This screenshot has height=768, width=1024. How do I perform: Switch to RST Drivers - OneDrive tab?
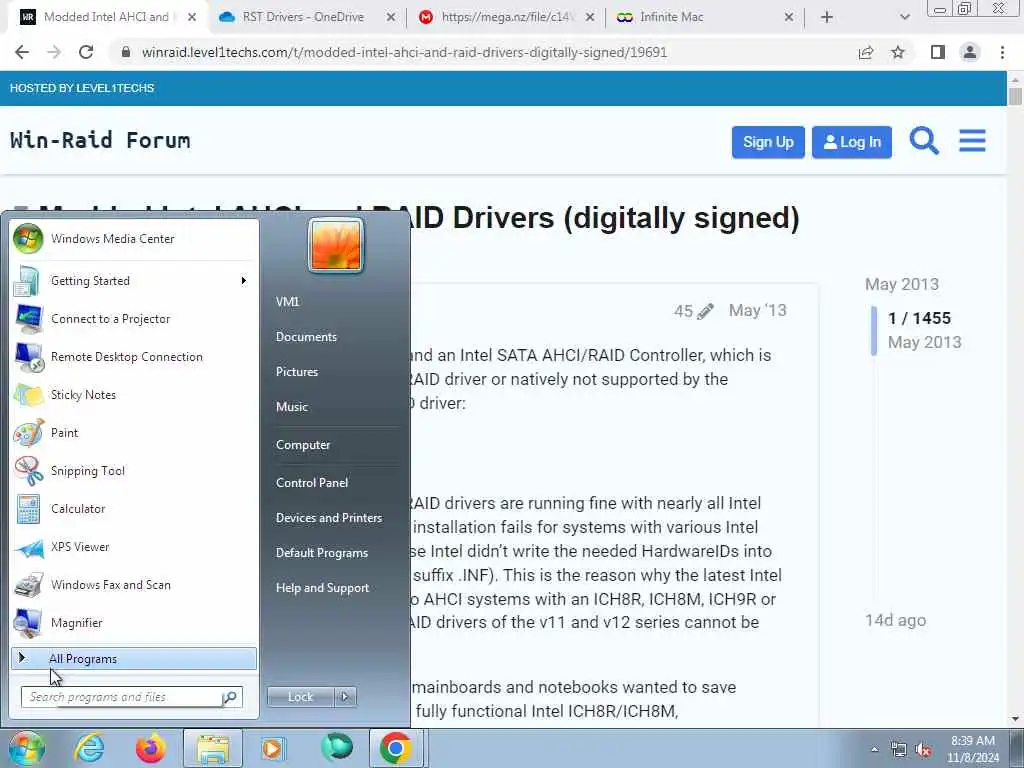coord(303,17)
